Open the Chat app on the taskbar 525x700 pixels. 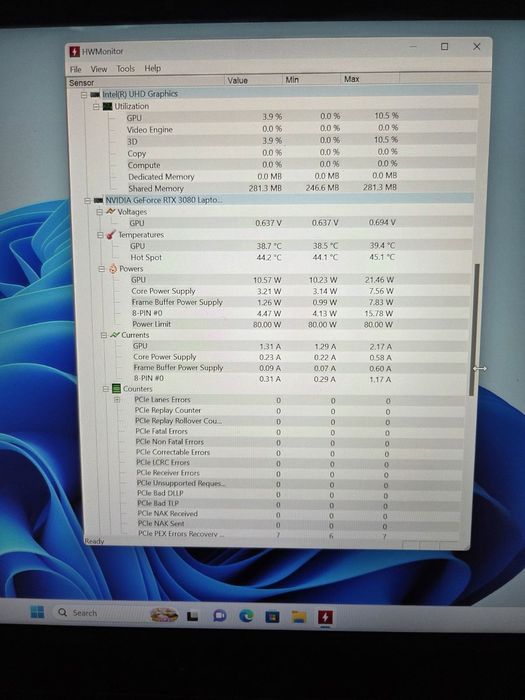219,616
